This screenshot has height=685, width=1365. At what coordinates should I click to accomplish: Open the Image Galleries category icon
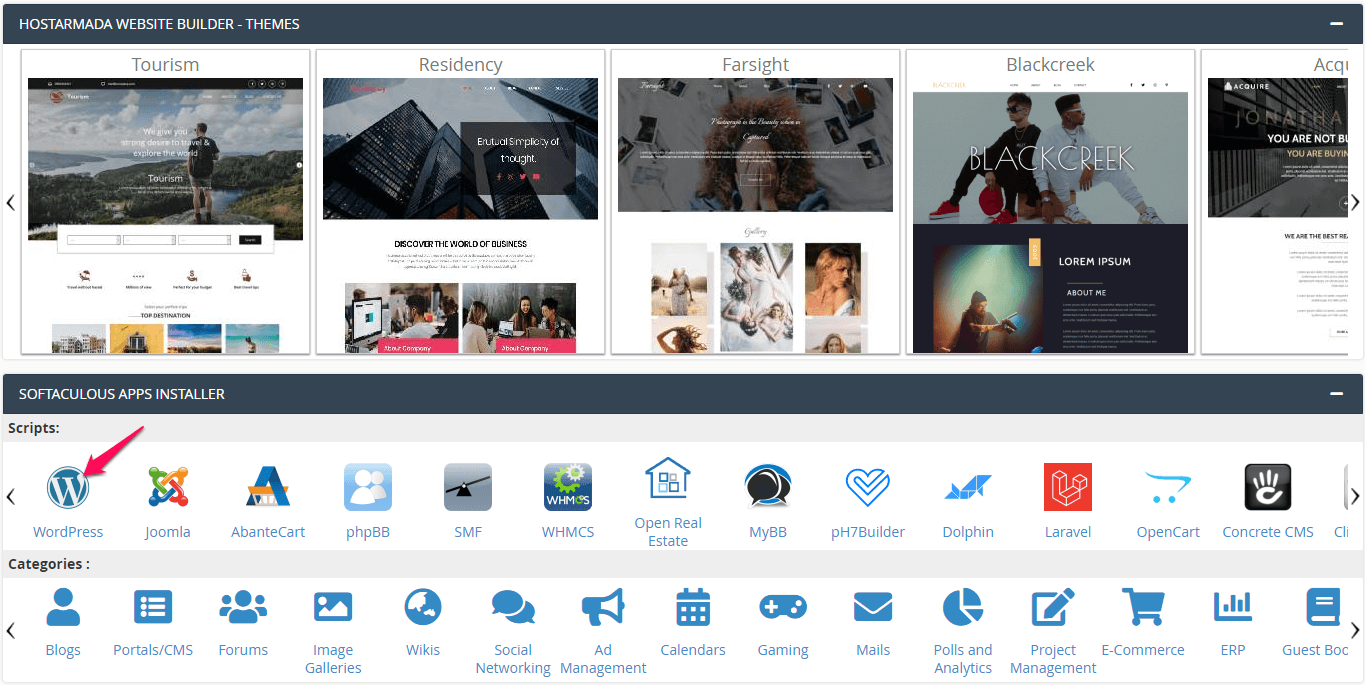click(333, 607)
